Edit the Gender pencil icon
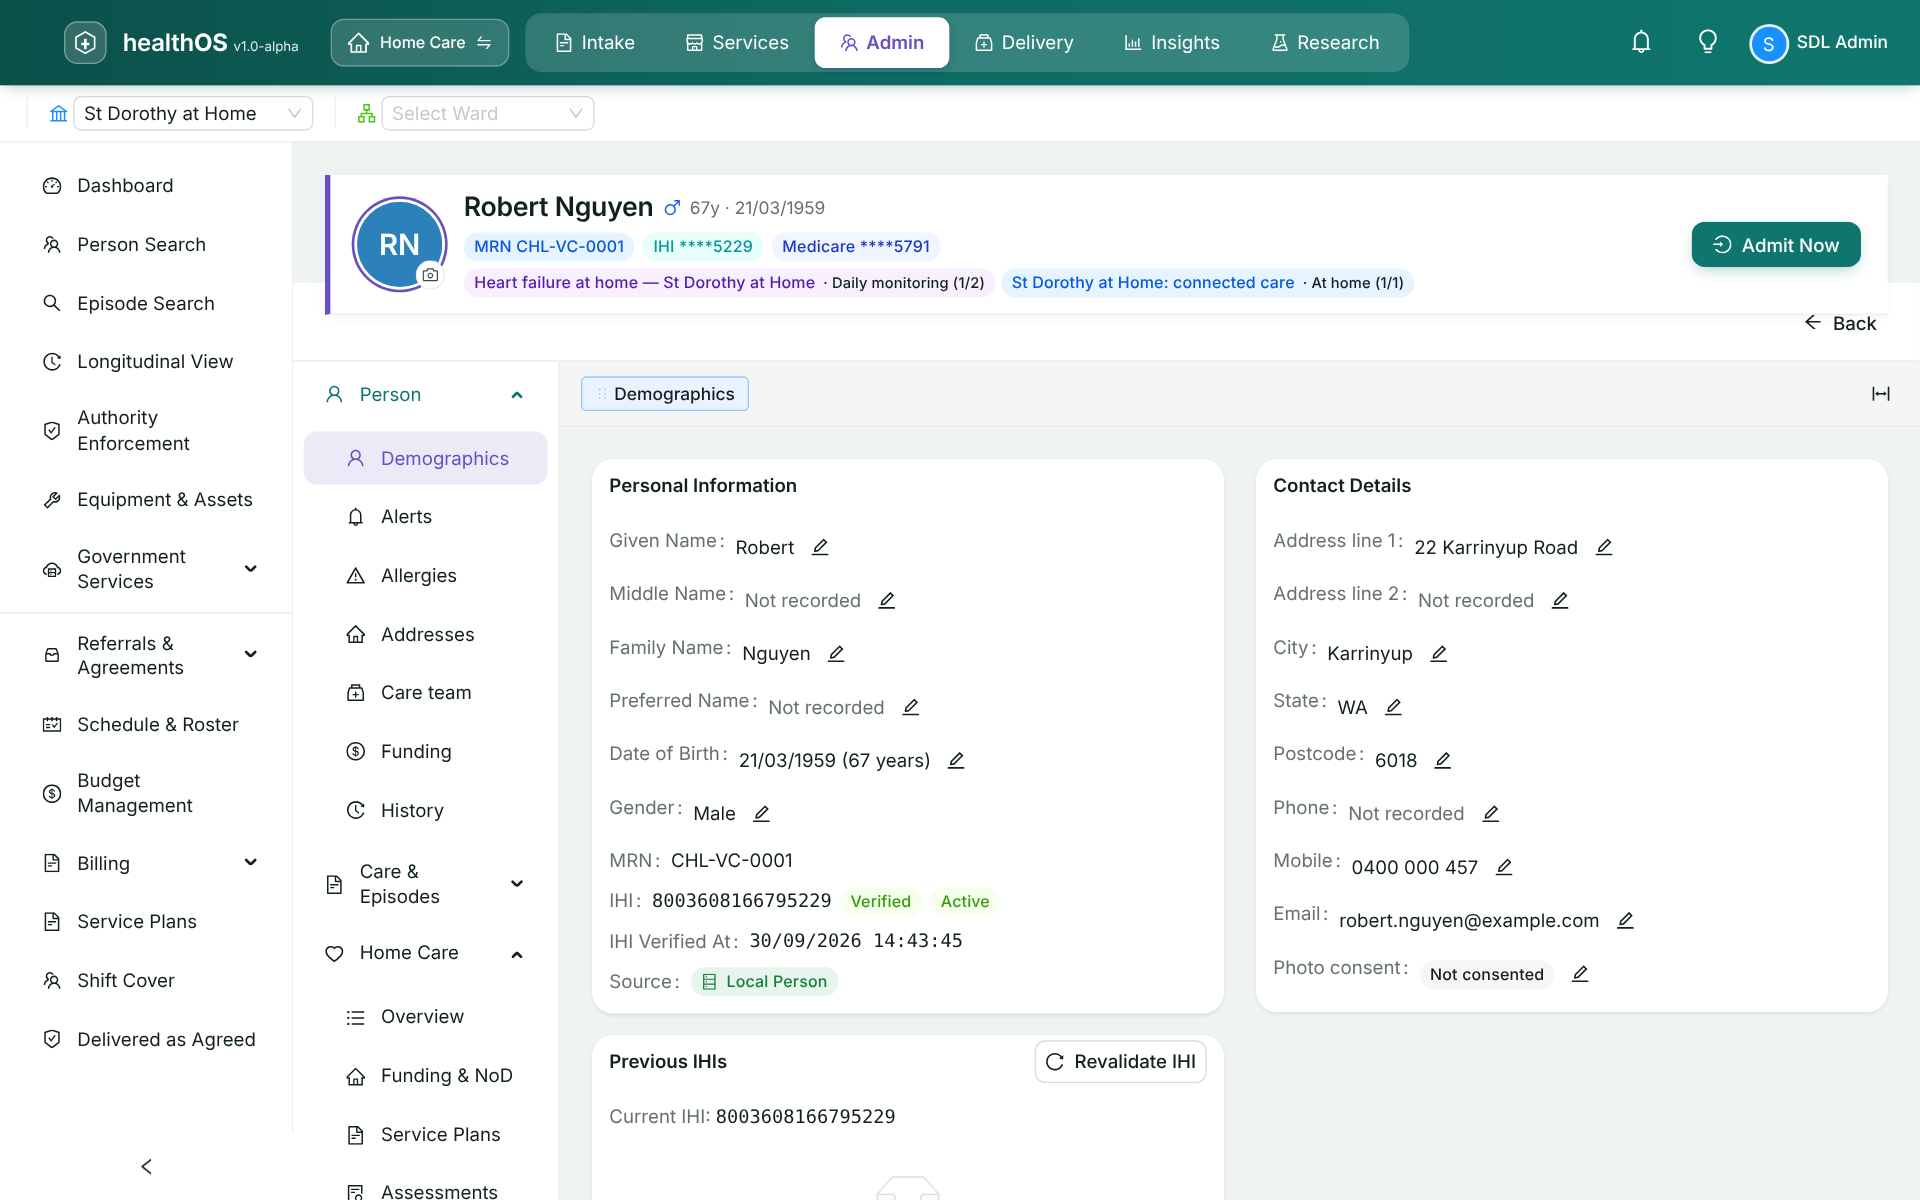The image size is (1920, 1200). tap(761, 813)
